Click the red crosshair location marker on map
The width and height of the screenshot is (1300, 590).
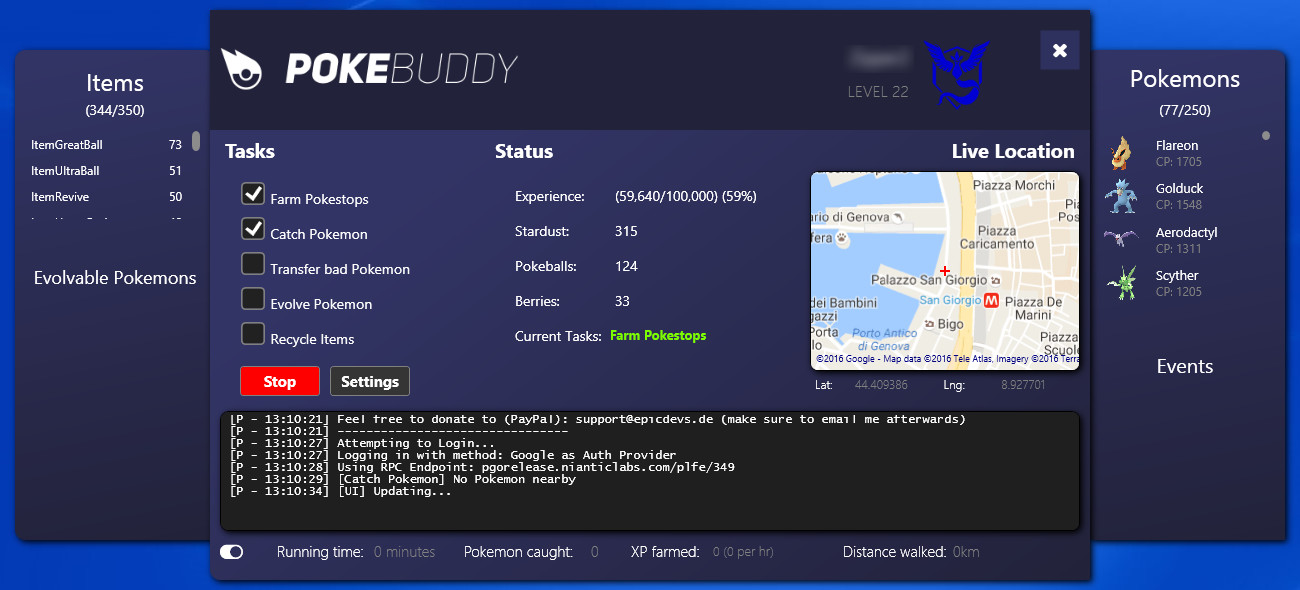(x=945, y=271)
